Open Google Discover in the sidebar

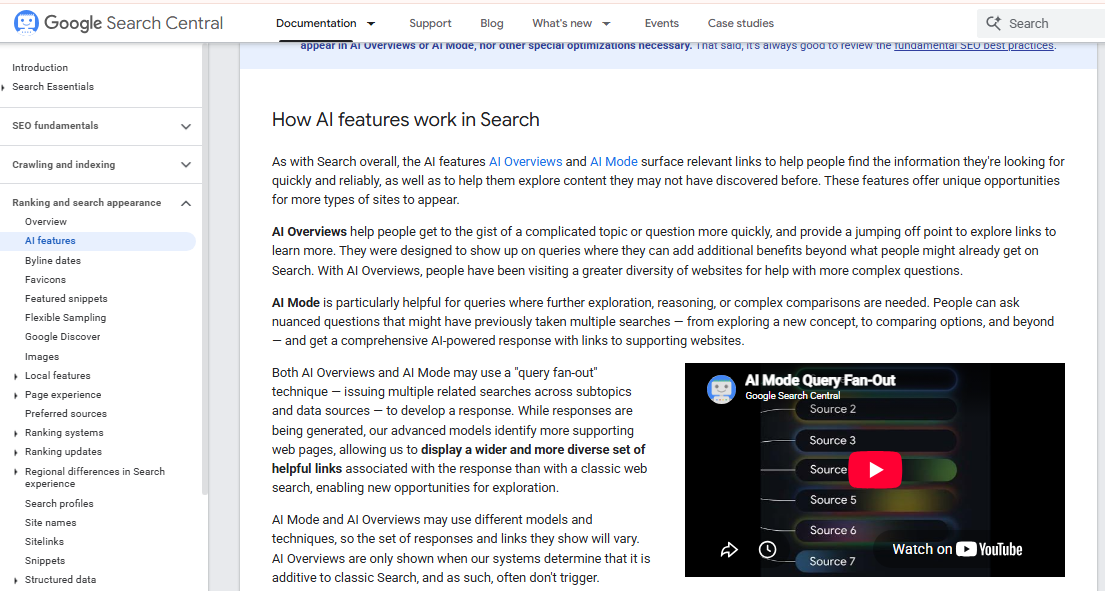coord(63,337)
